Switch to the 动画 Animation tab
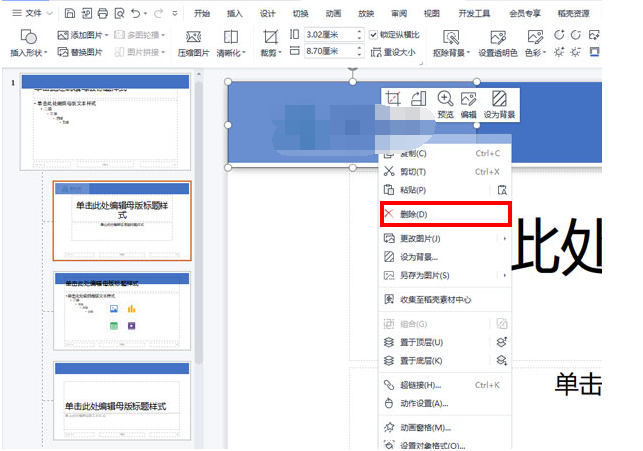The height and width of the screenshot is (451, 643). pyautogui.click(x=333, y=13)
